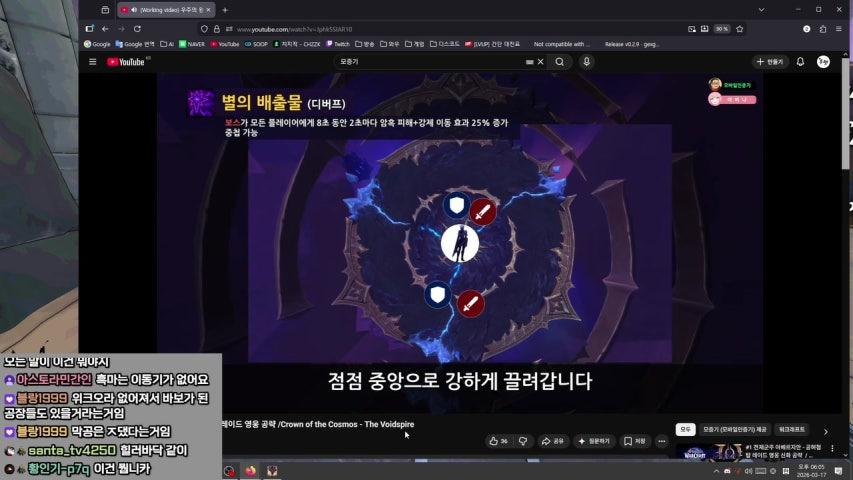Open the site security lock icon
The width and height of the screenshot is (853, 480).
(x=217, y=29)
